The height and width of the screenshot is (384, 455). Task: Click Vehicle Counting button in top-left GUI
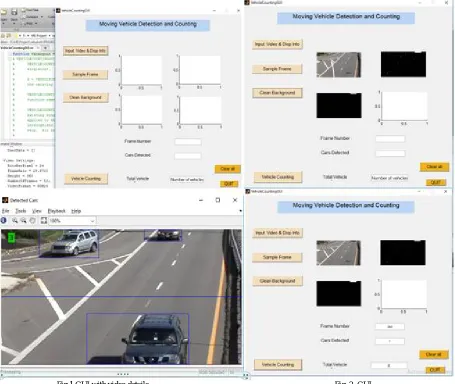(x=86, y=179)
